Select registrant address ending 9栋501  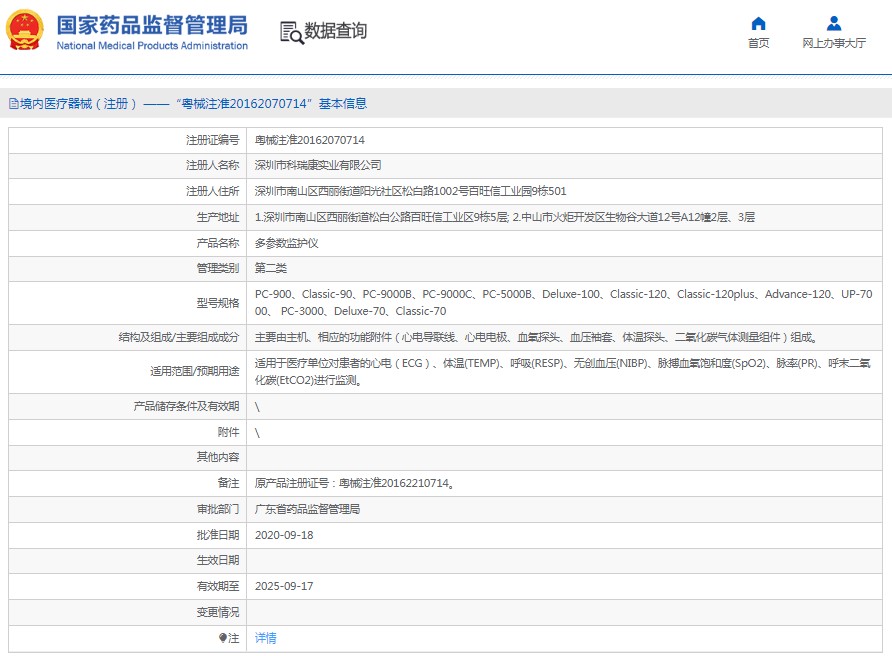click(x=411, y=191)
